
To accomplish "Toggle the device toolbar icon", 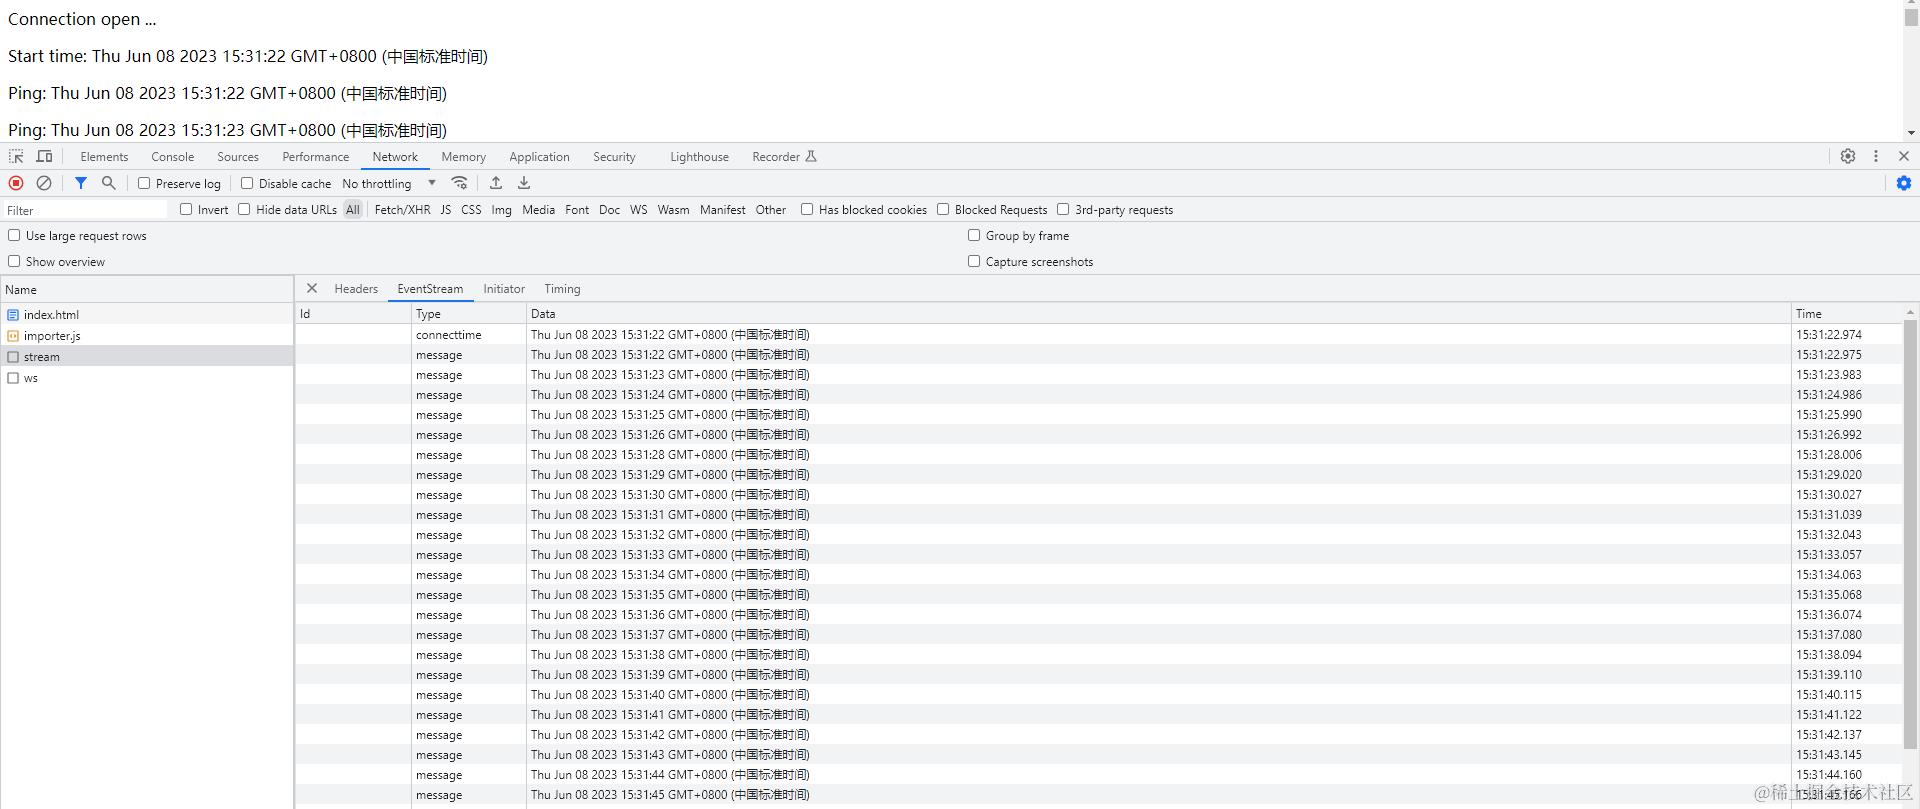I will coord(44,156).
